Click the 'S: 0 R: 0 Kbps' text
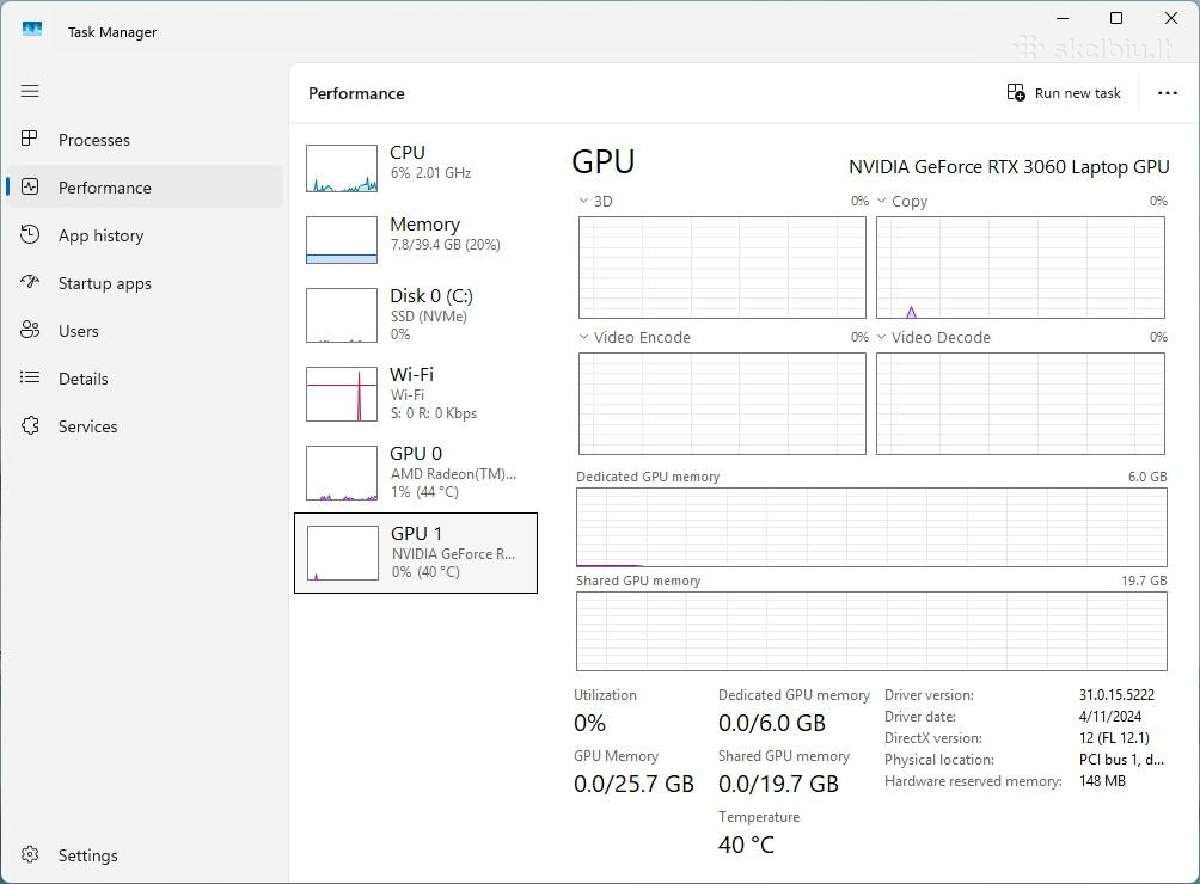The image size is (1200, 884). pyautogui.click(x=433, y=413)
